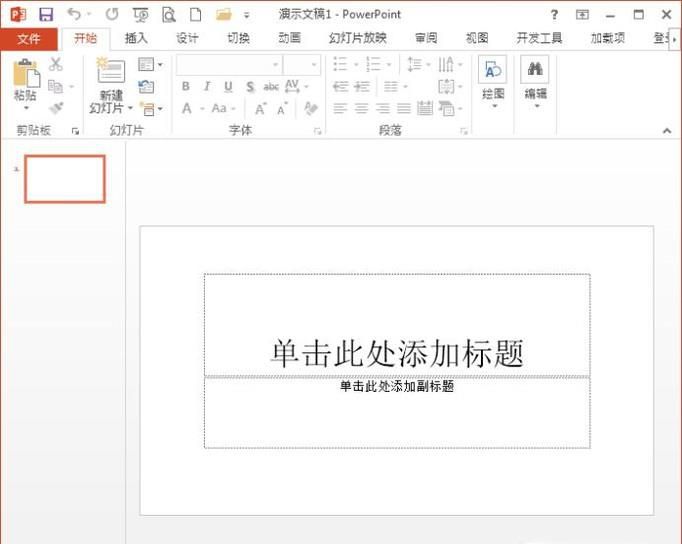
Task: Click the Undo arrow icon
Action: 74,14
